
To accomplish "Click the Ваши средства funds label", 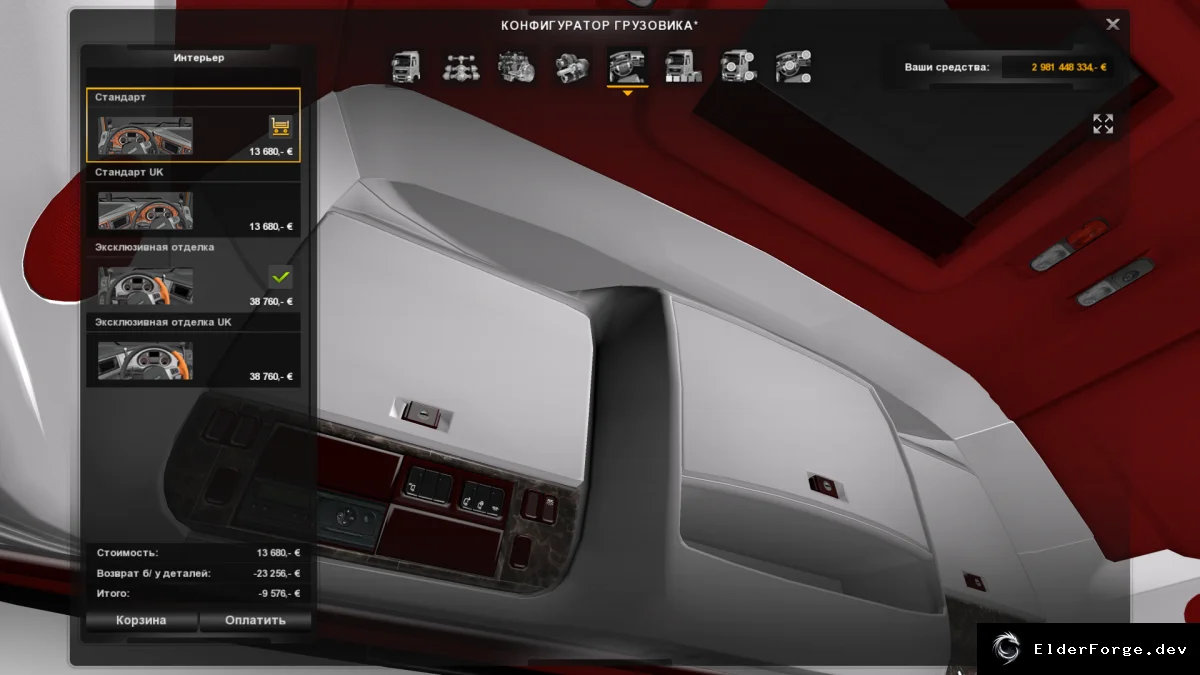I will (947, 67).
